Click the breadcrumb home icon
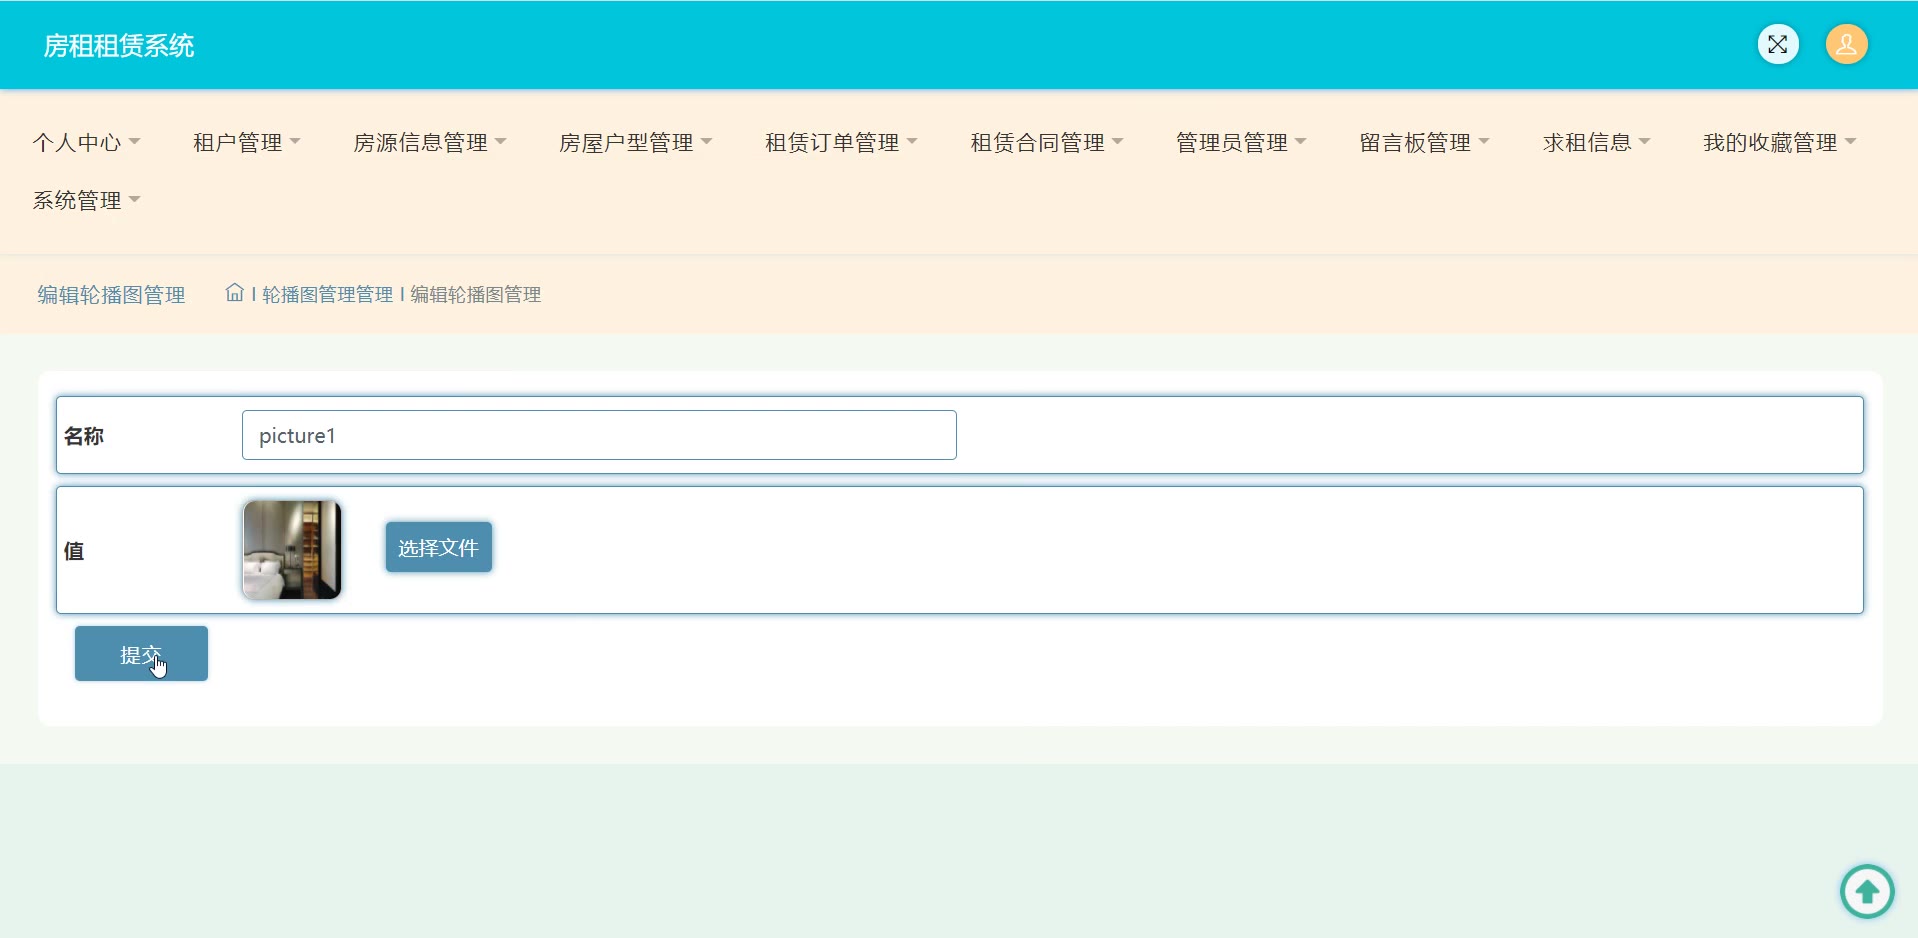 coord(234,292)
